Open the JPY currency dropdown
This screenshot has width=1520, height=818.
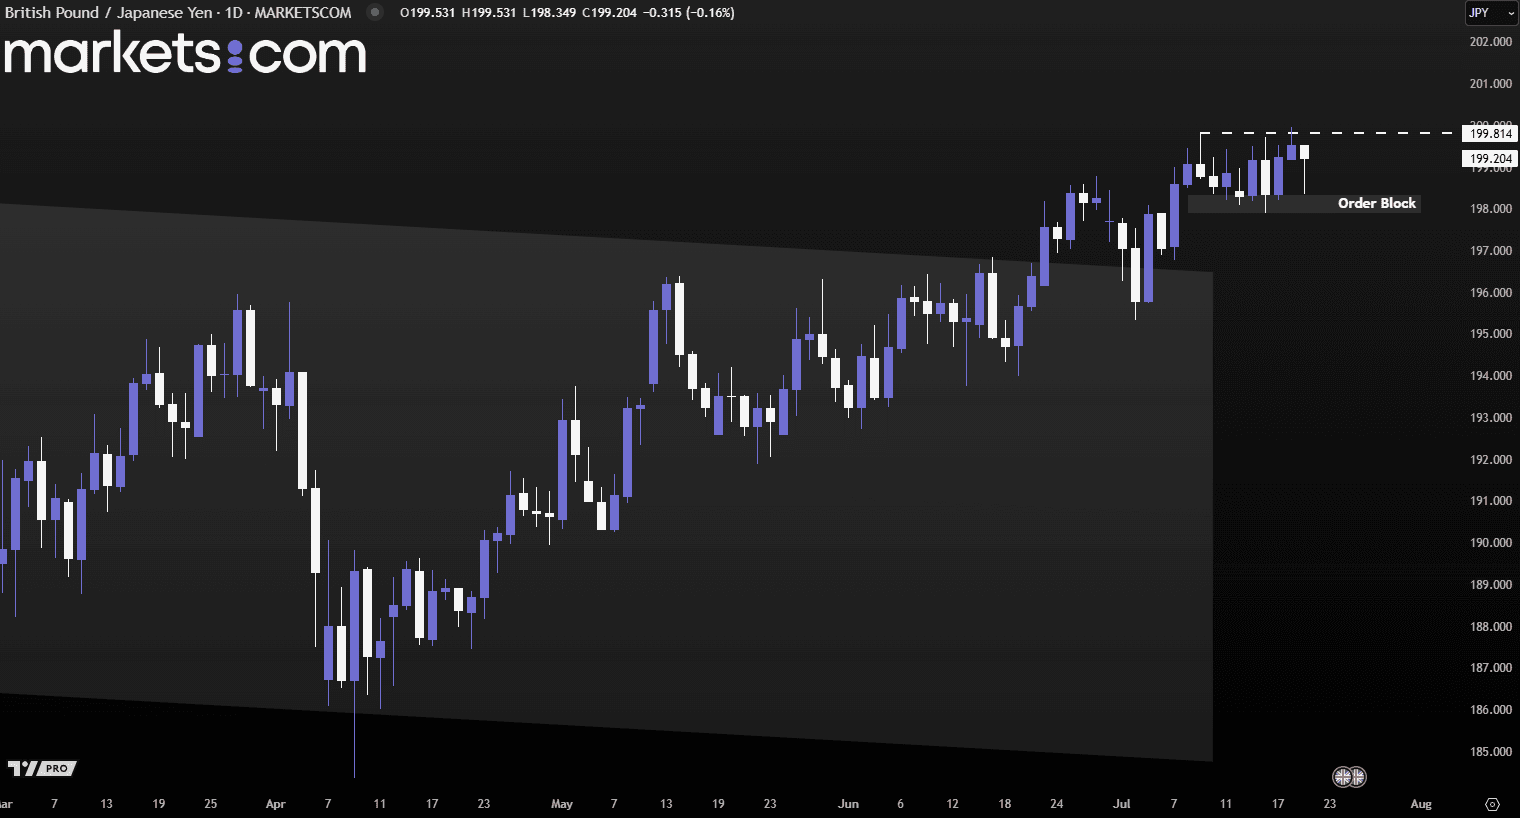coord(1490,13)
